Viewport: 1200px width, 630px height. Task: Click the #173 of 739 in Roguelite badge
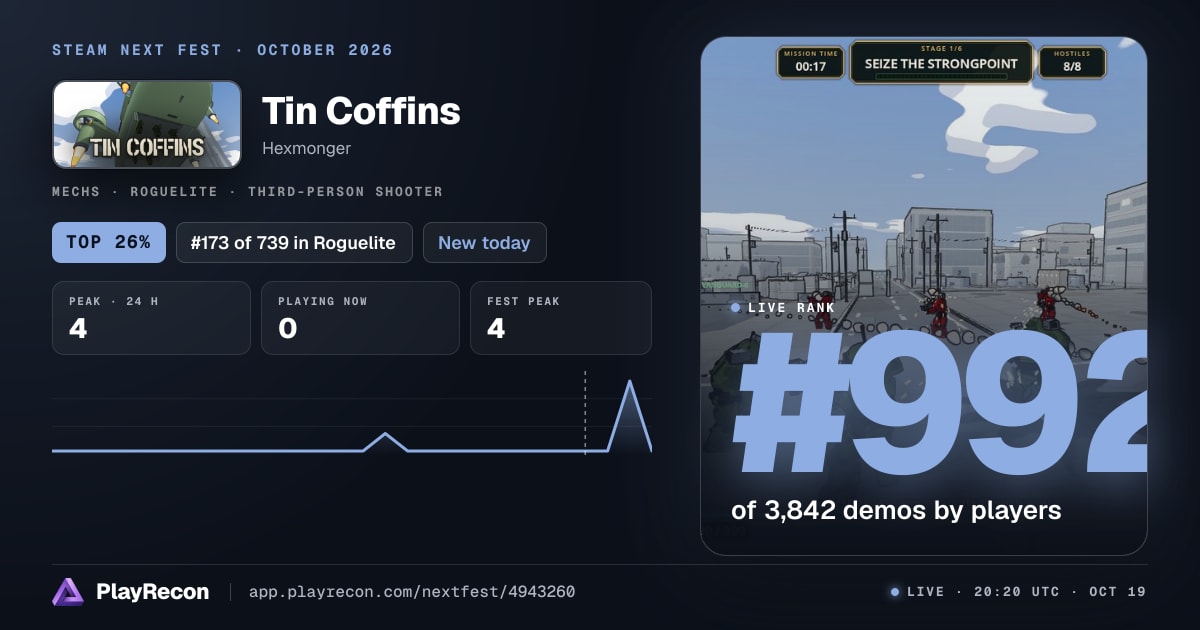point(294,242)
